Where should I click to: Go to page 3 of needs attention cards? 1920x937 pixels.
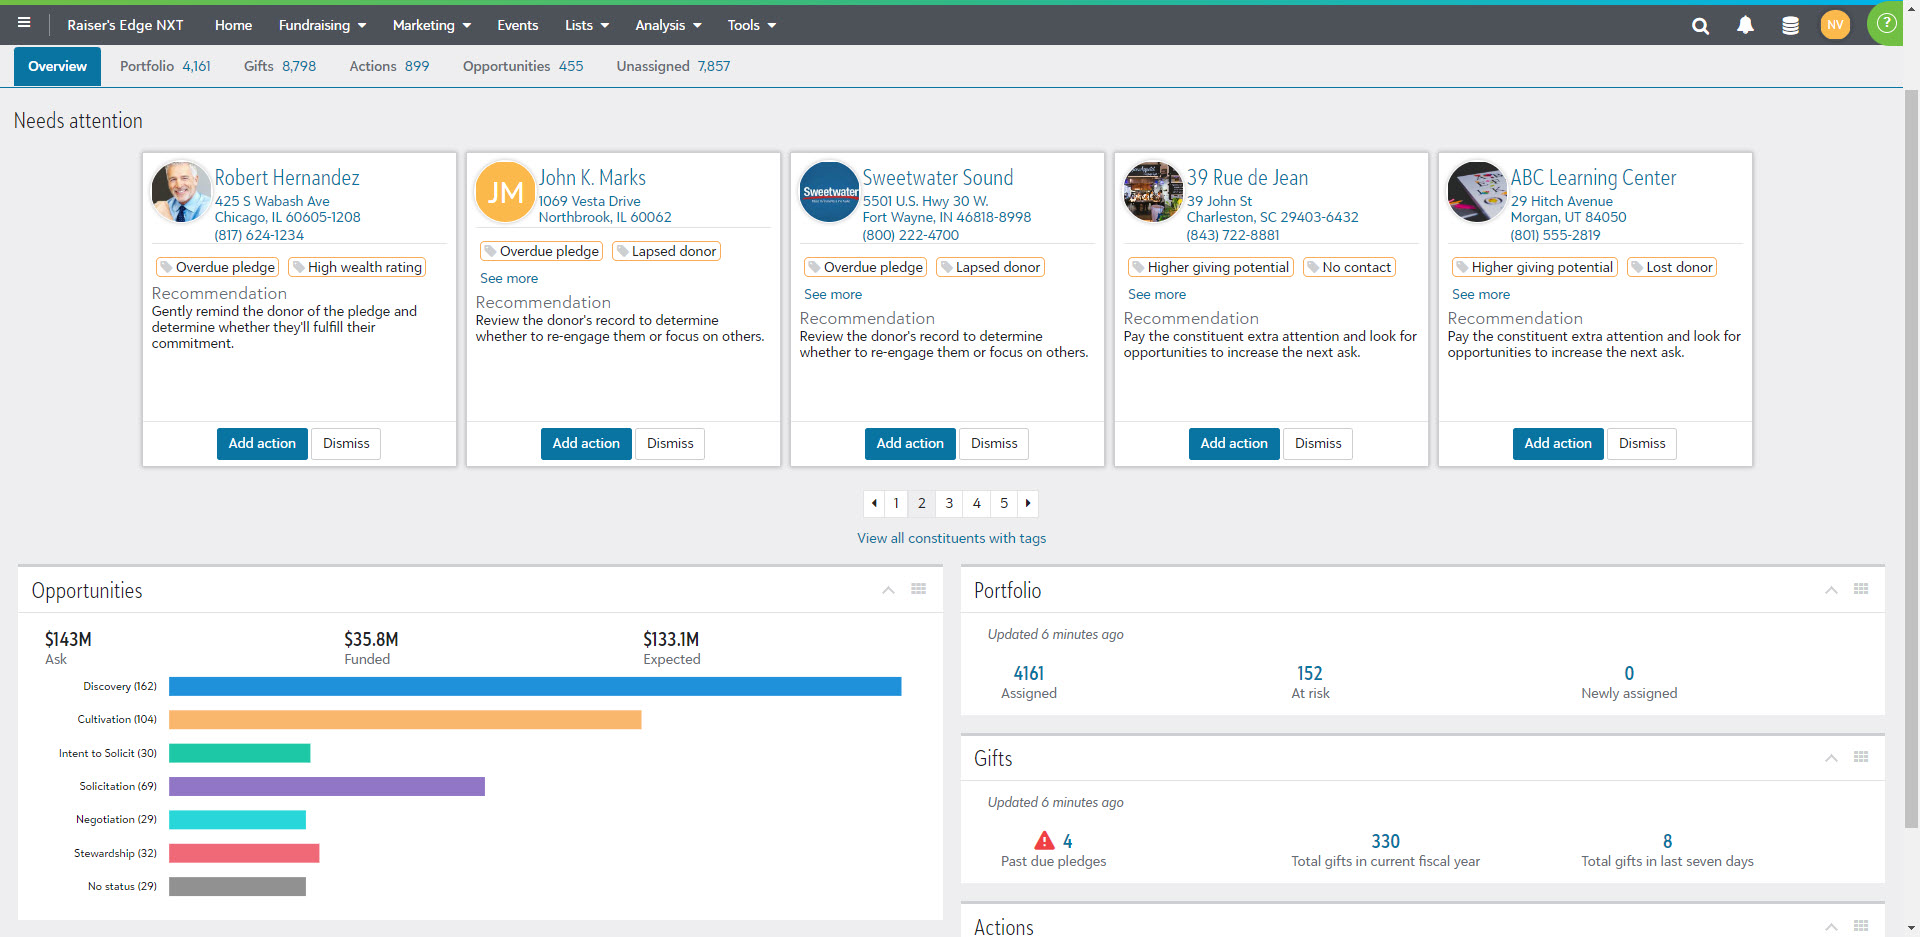pyautogui.click(x=948, y=503)
